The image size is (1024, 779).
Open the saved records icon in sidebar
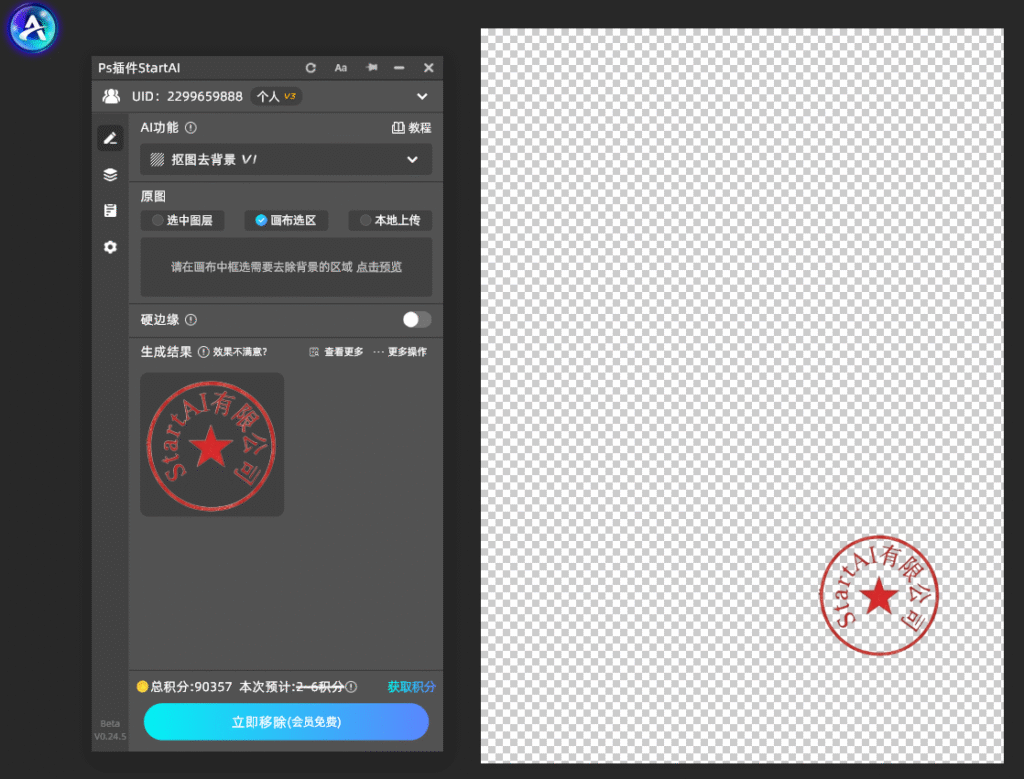tap(110, 210)
